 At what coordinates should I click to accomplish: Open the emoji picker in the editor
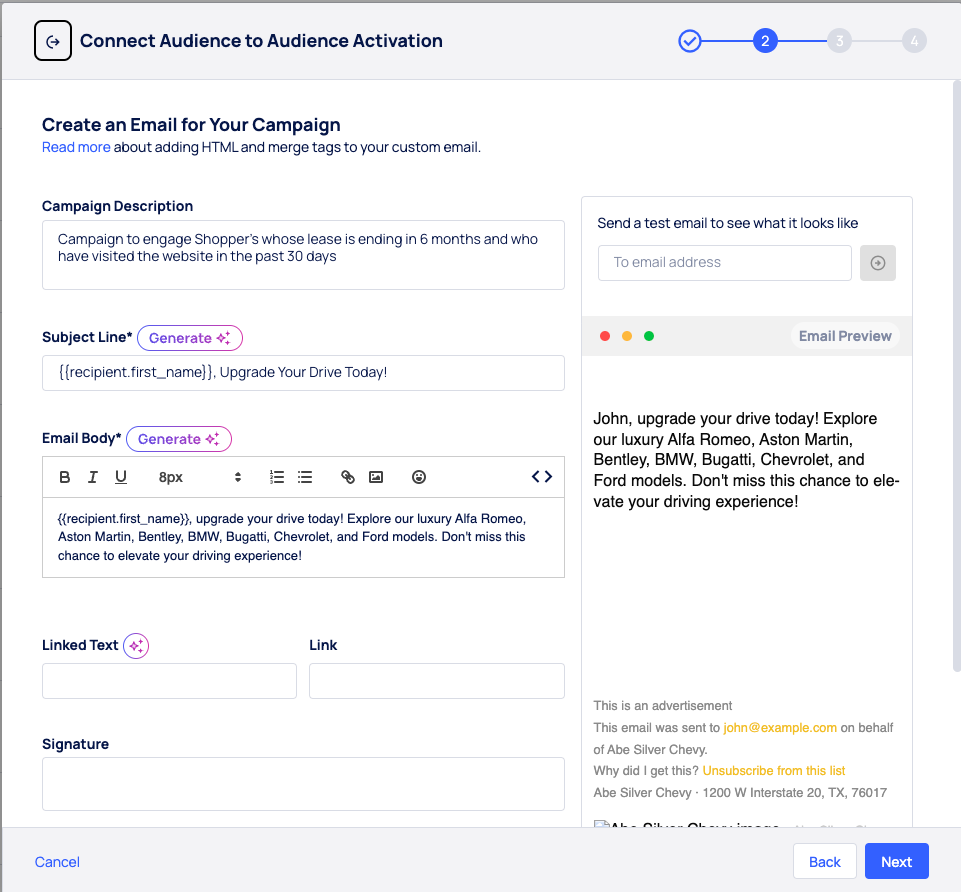418,477
